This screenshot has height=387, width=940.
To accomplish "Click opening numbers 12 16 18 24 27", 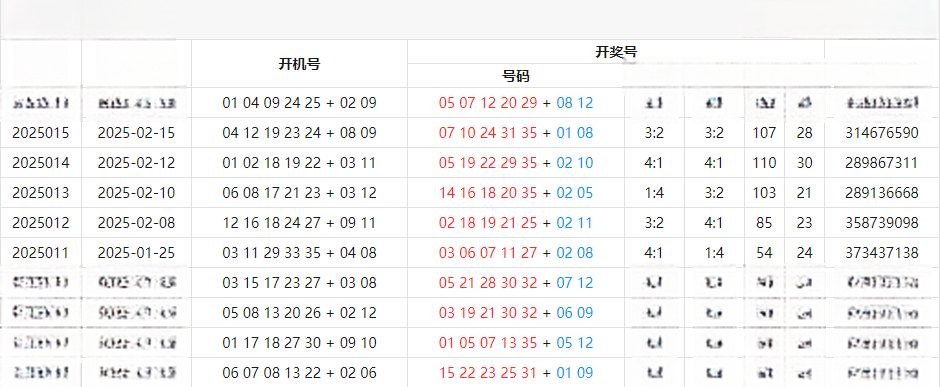I will pyautogui.click(x=272, y=223).
